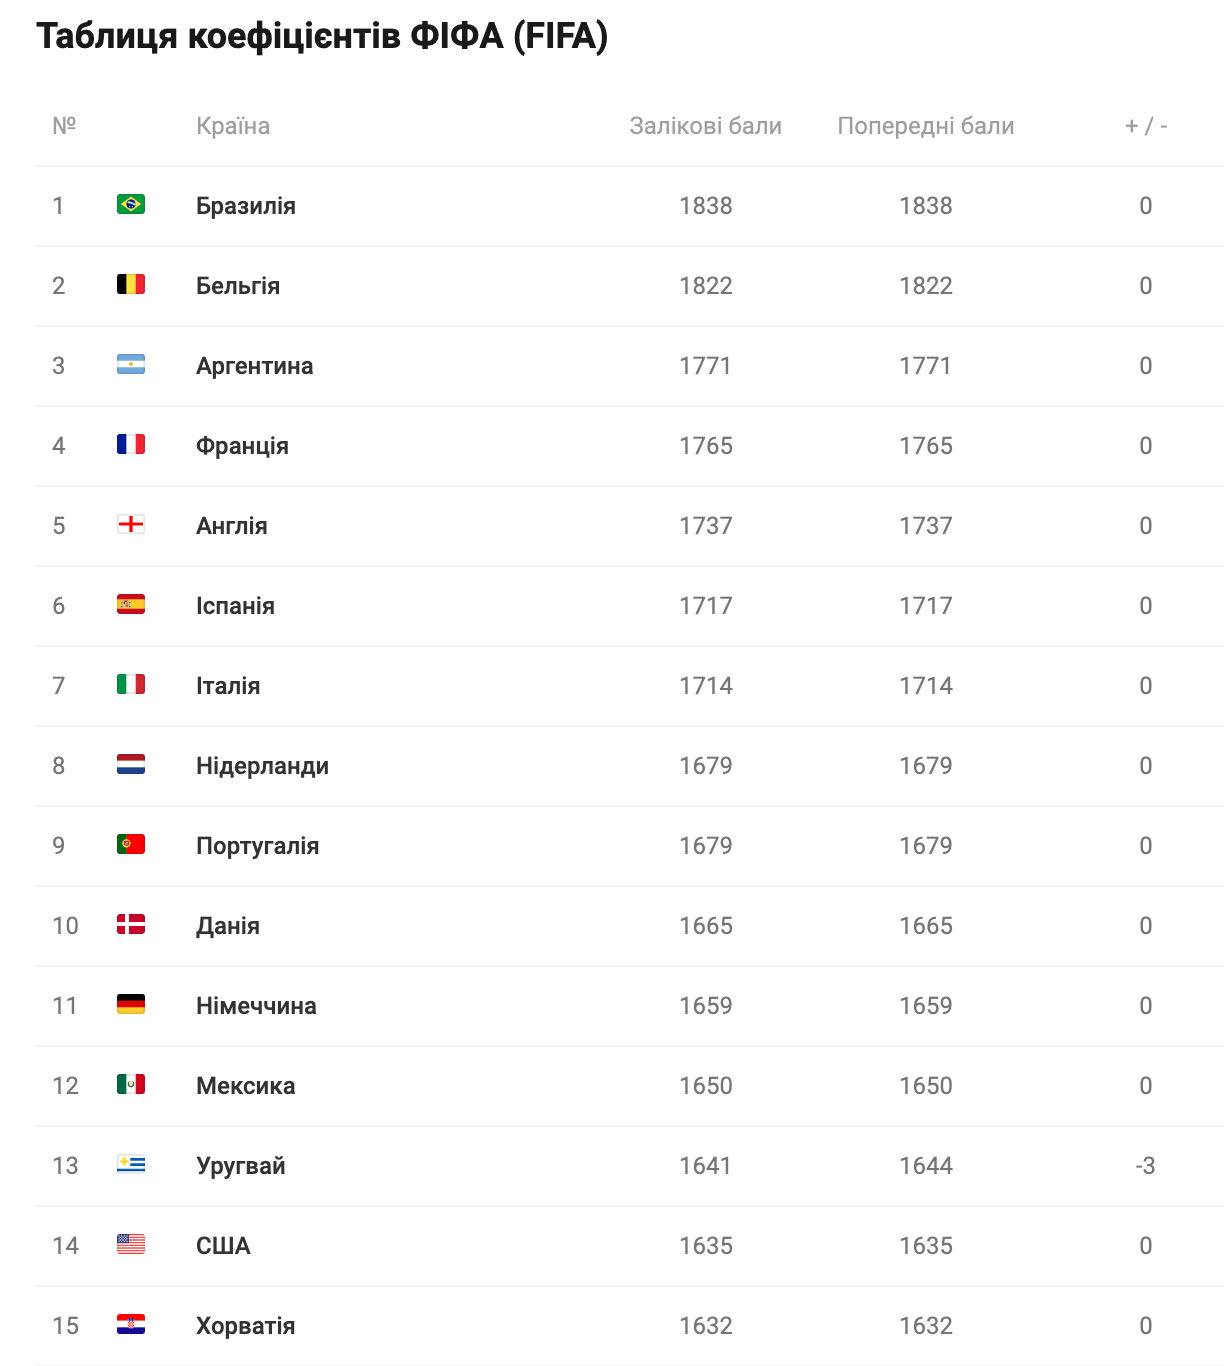Click the Croatia flag icon
The image size is (1224, 1366).
(x=131, y=1324)
